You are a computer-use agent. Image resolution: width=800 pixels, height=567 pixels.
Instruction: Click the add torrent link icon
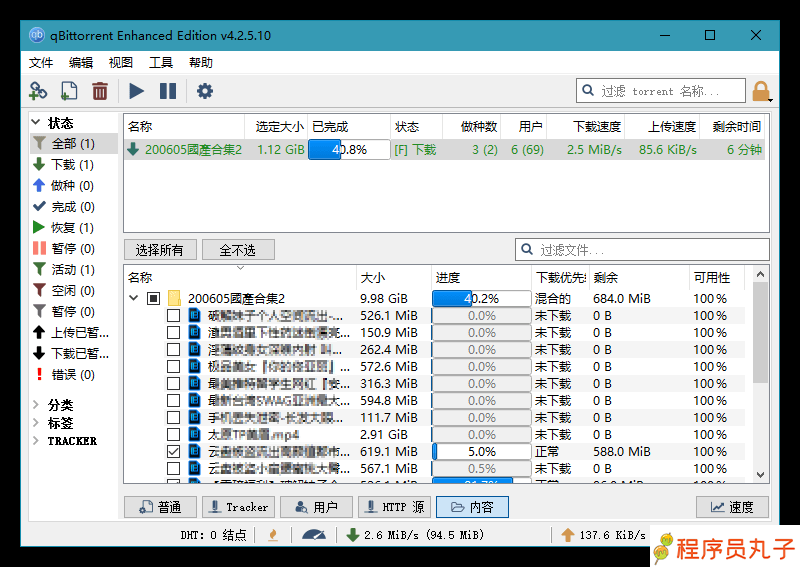[x=38, y=91]
